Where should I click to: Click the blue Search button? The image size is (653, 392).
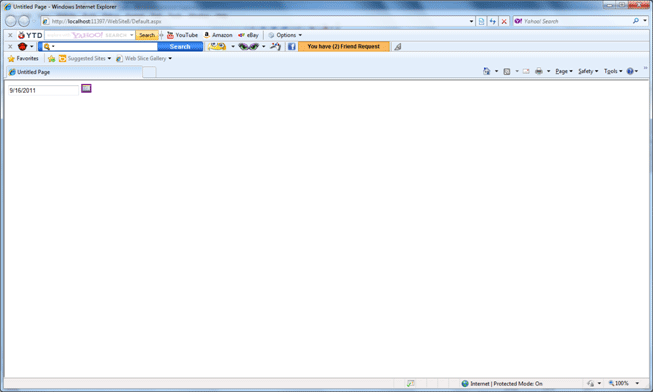[x=180, y=47]
